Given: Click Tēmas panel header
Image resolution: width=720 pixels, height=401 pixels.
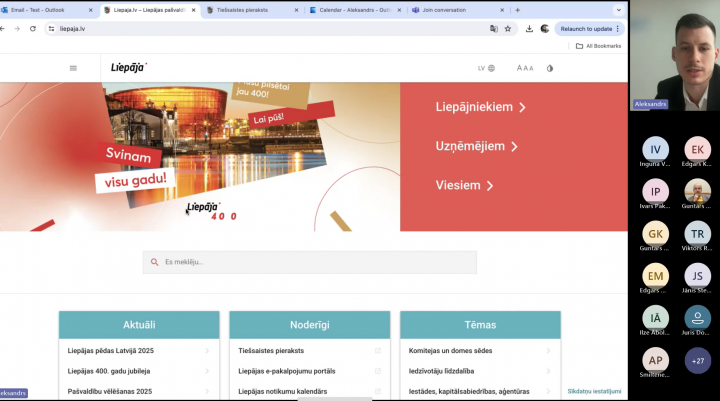Looking at the screenshot, I should tap(480, 325).
